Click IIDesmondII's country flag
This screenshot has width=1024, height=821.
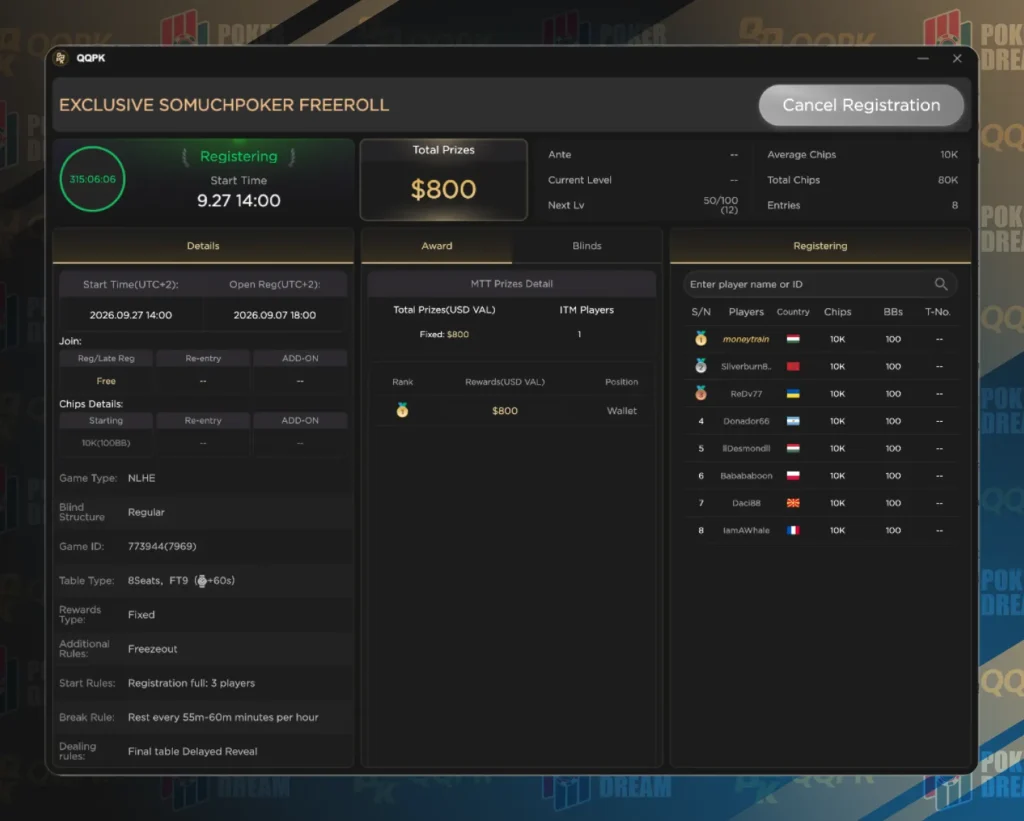pyautogui.click(x=793, y=449)
